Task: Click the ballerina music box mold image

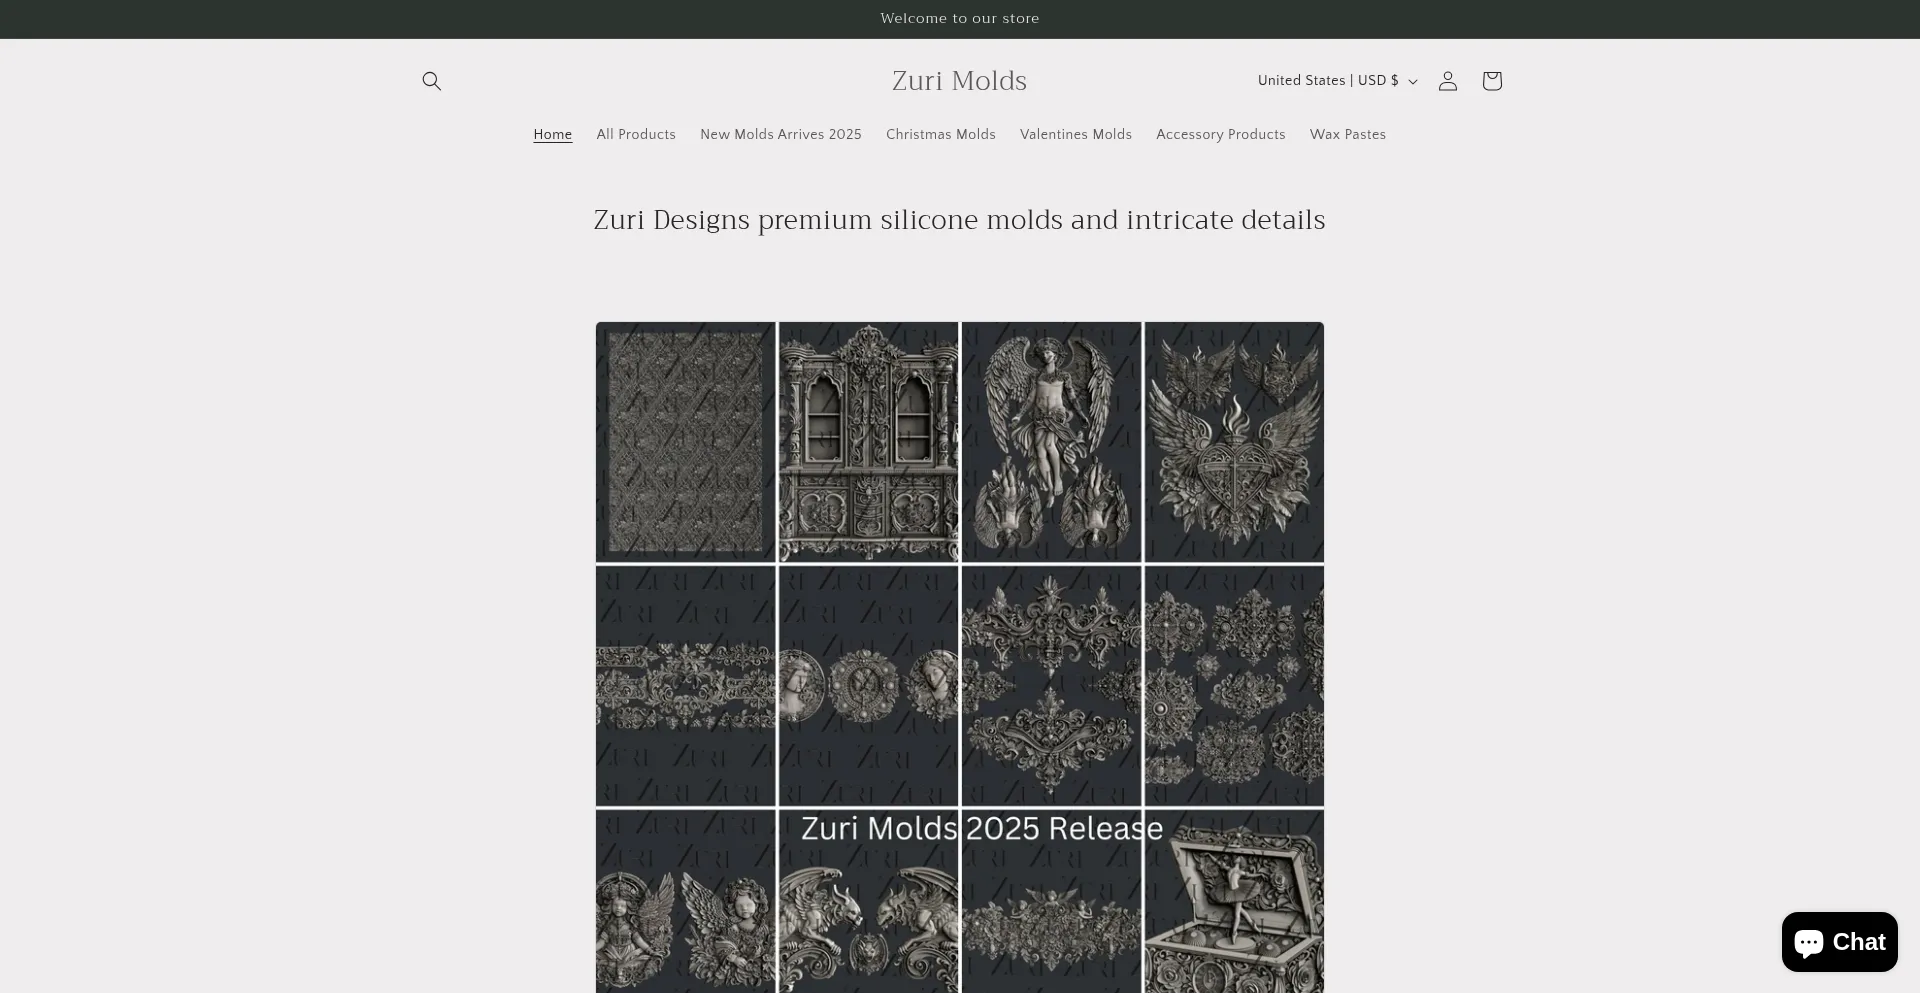Action: coord(1234,905)
